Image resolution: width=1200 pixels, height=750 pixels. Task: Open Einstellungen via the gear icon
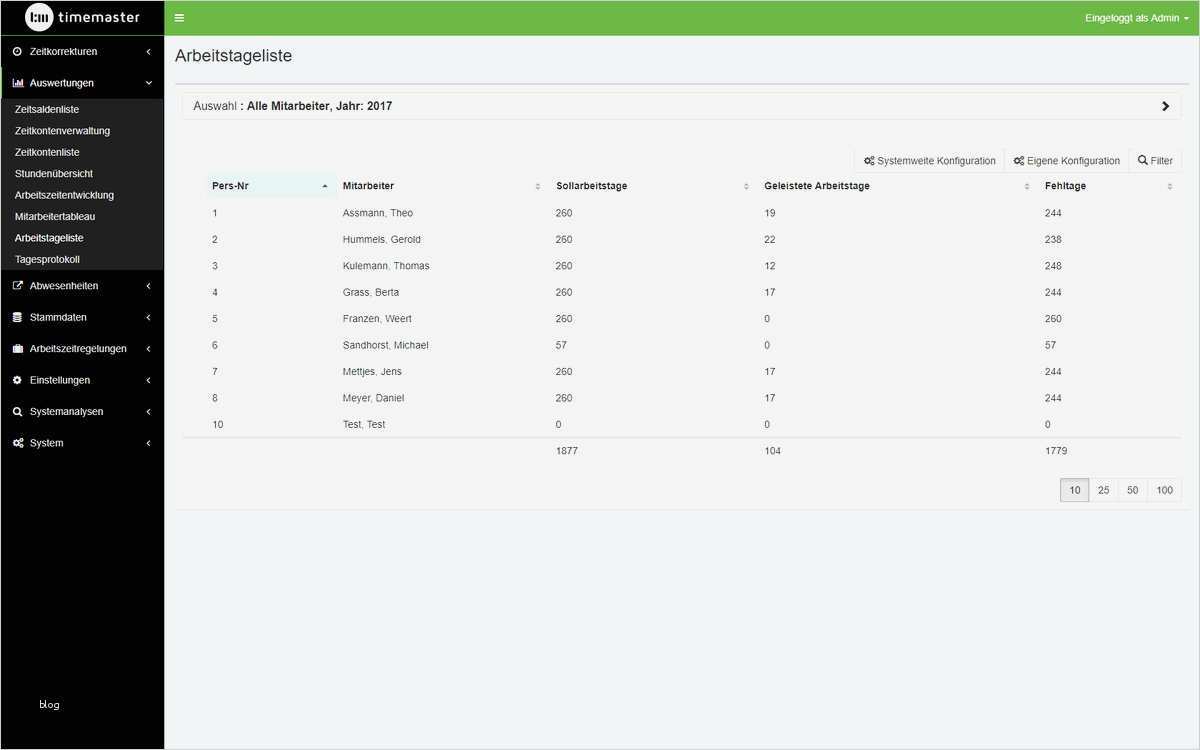[17, 380]
